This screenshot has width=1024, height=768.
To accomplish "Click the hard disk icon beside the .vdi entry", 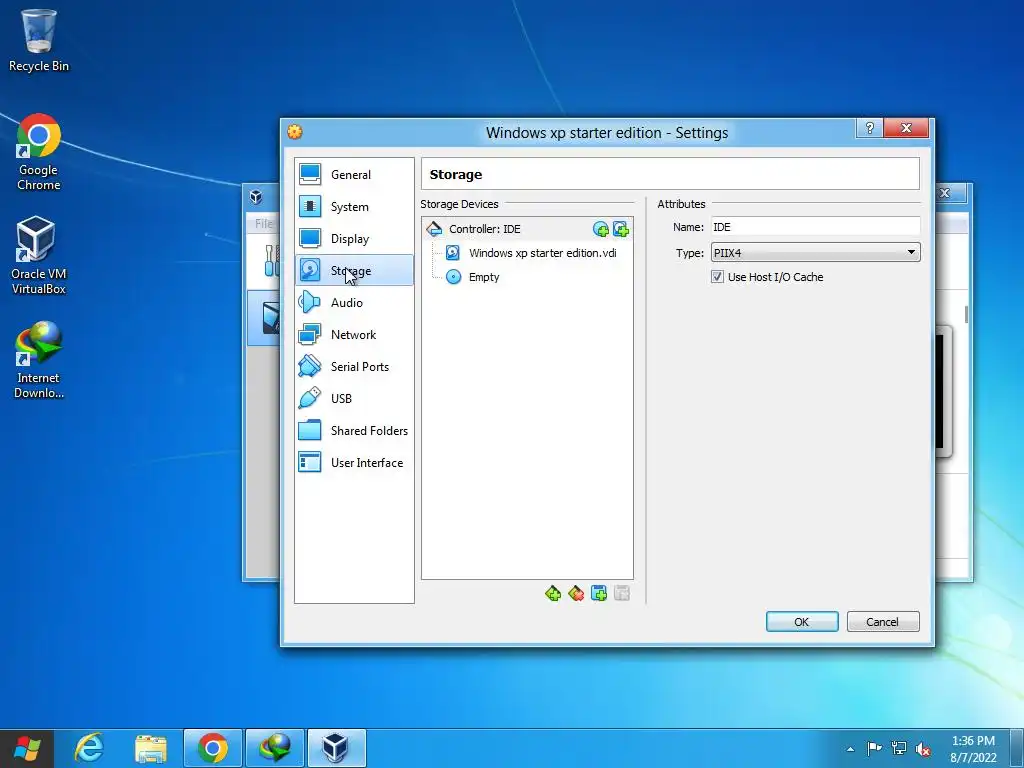I will [453, 253].
